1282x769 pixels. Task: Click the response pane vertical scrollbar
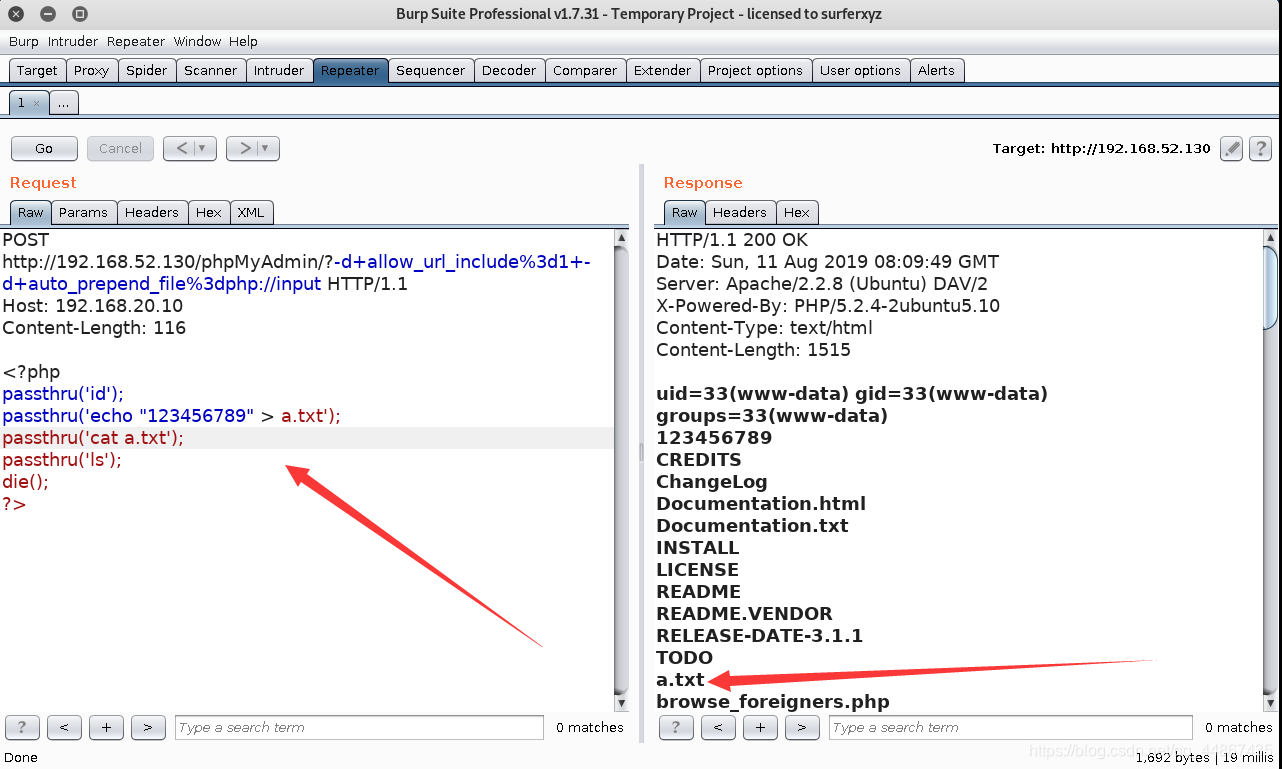[x=1271, y=470]
